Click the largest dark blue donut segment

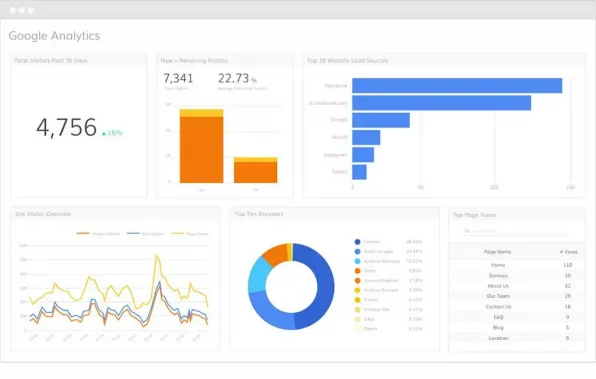[325, 285]
